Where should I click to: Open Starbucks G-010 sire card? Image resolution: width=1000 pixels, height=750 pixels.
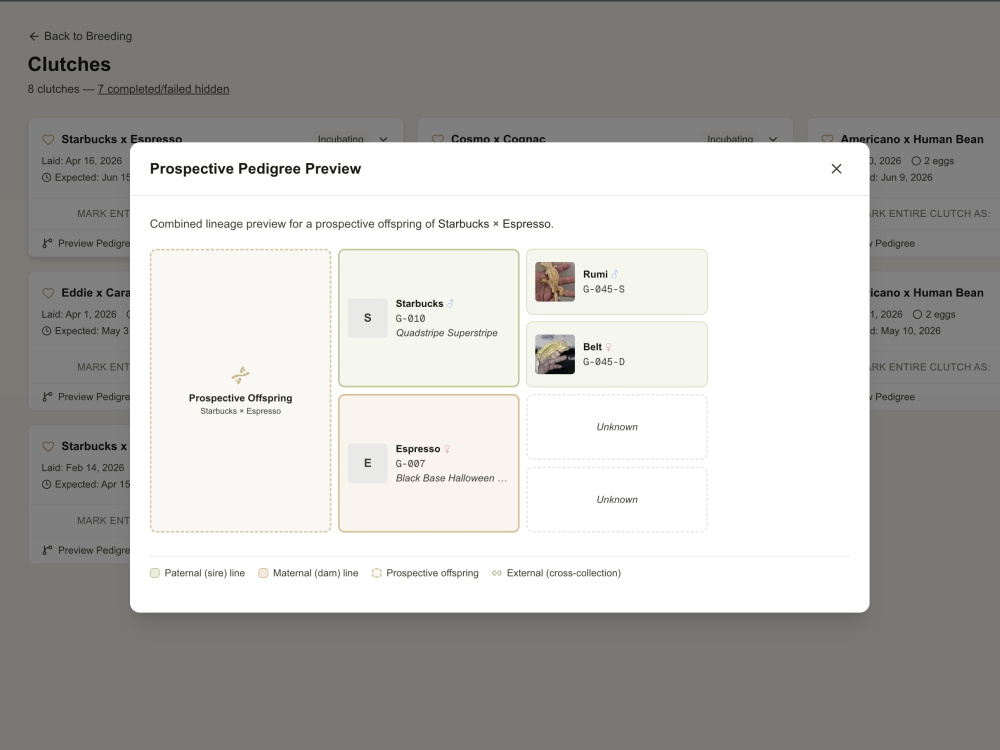[429, 318]
